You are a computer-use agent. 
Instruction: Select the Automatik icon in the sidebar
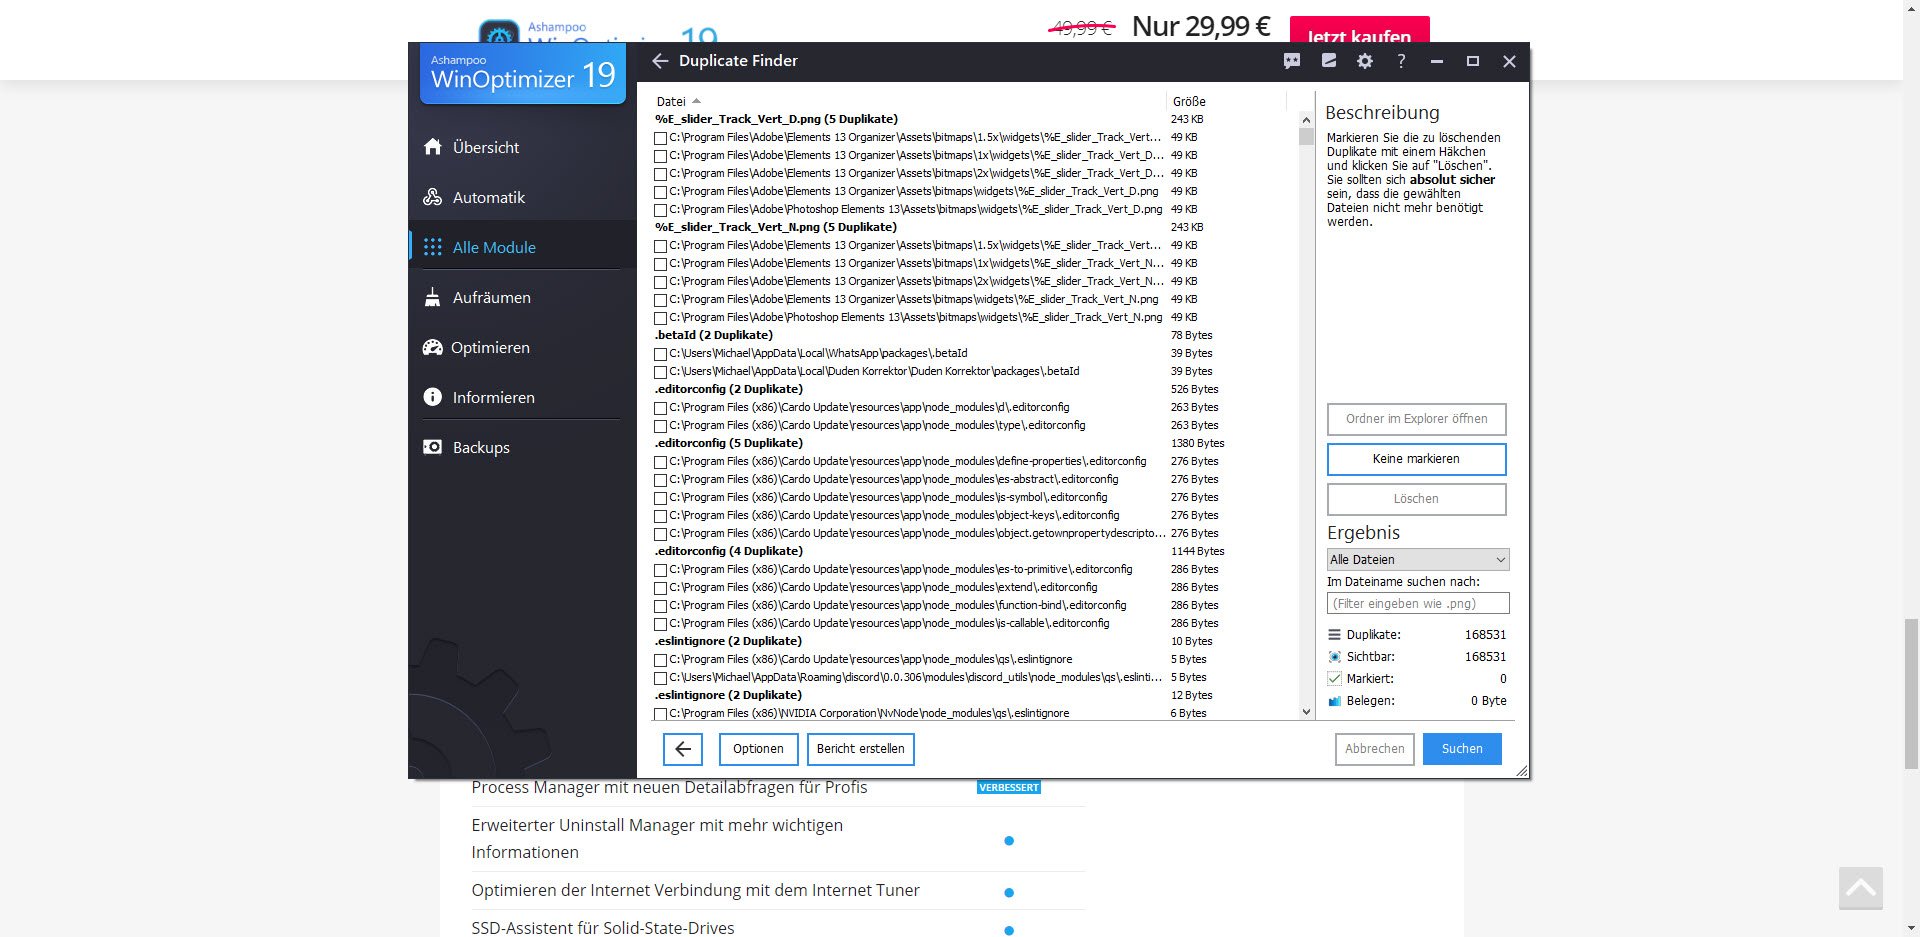pyautogui.click(x=432, y=197)
